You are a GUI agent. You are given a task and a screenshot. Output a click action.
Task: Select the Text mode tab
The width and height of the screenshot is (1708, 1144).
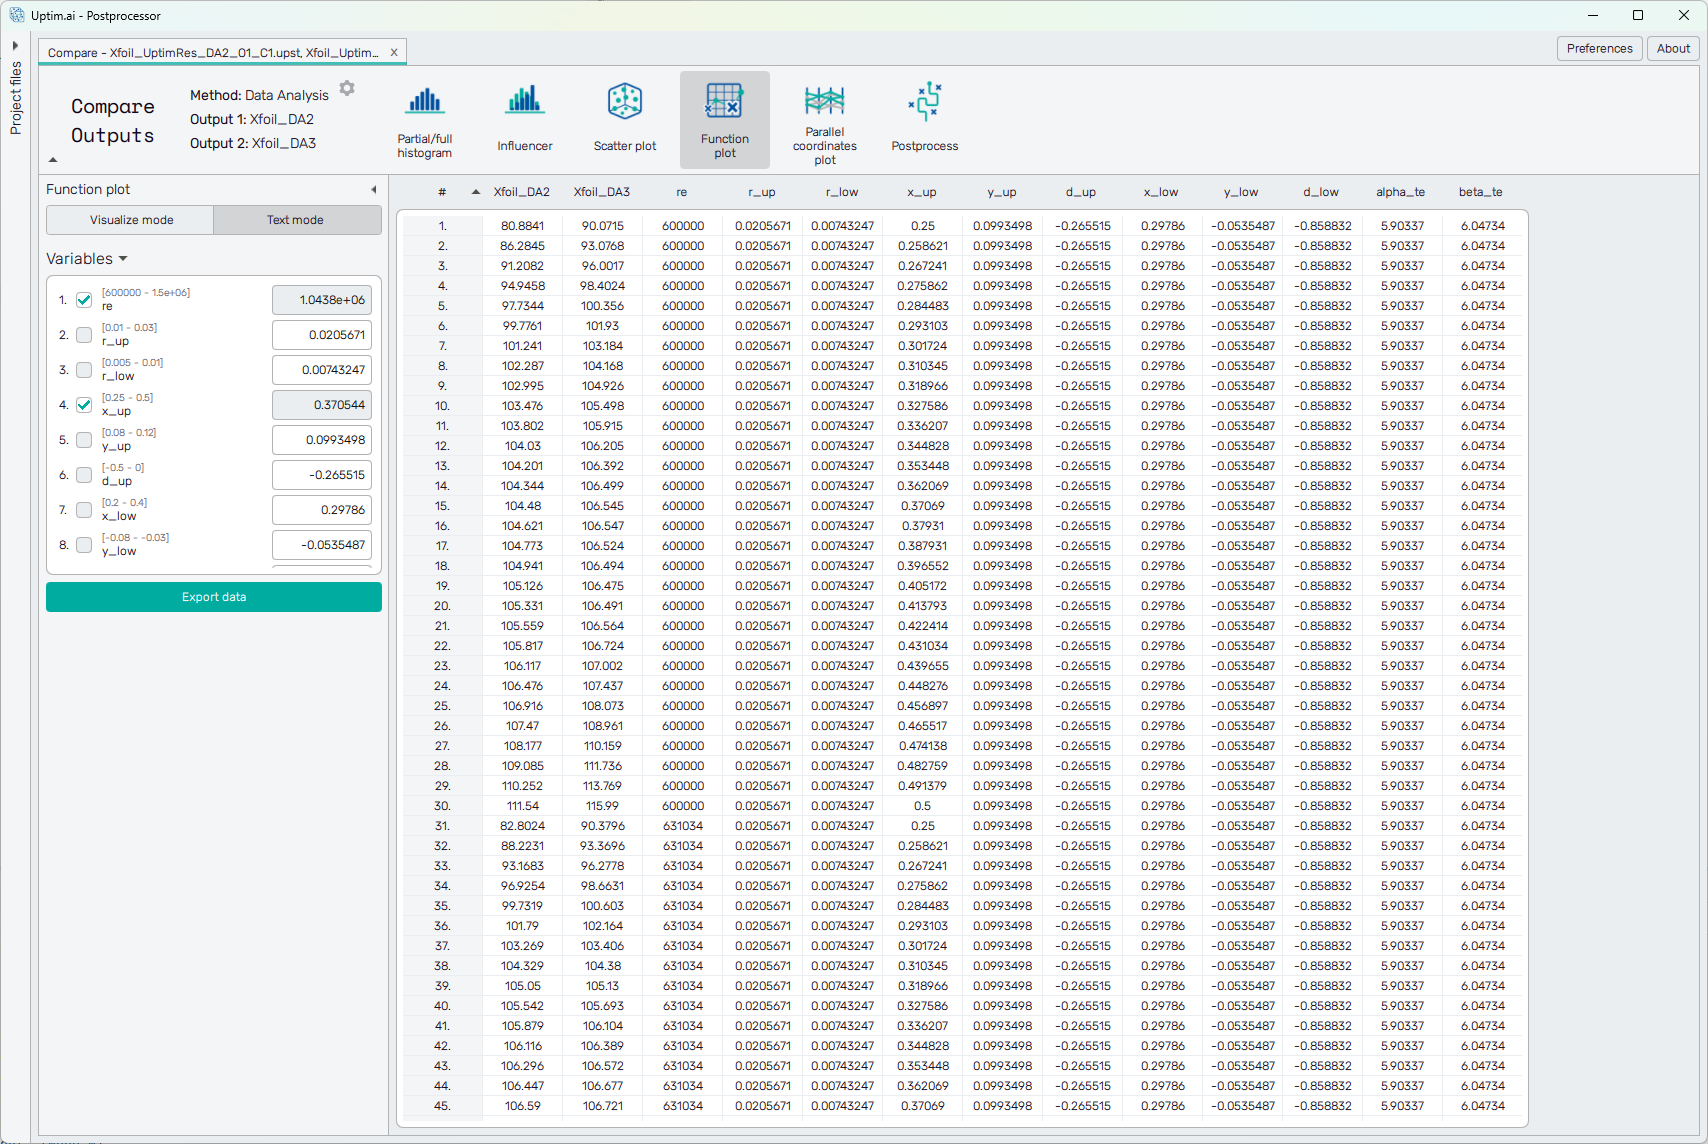[295, 220]
